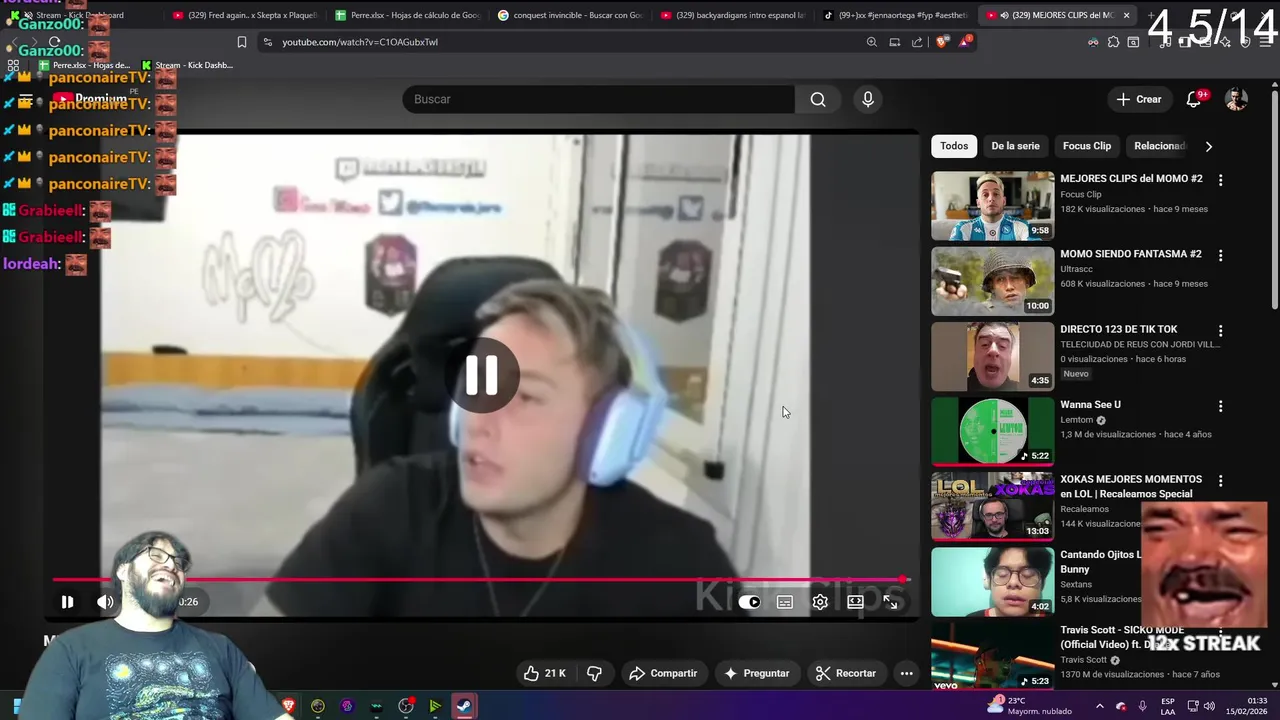Open MOMO SIENDO FANTASMA #2 video title

[x=1131, y=254]
